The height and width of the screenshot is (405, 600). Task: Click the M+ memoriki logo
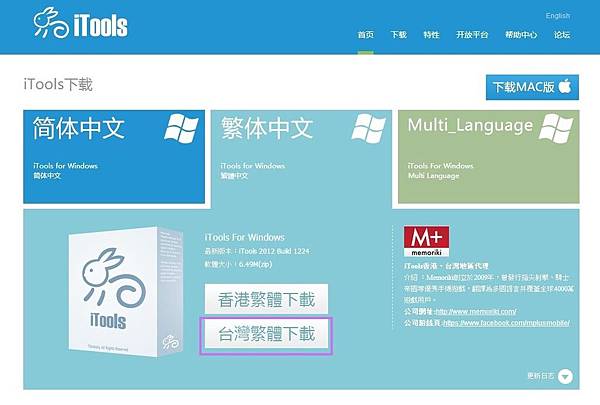tap(426, 241)
